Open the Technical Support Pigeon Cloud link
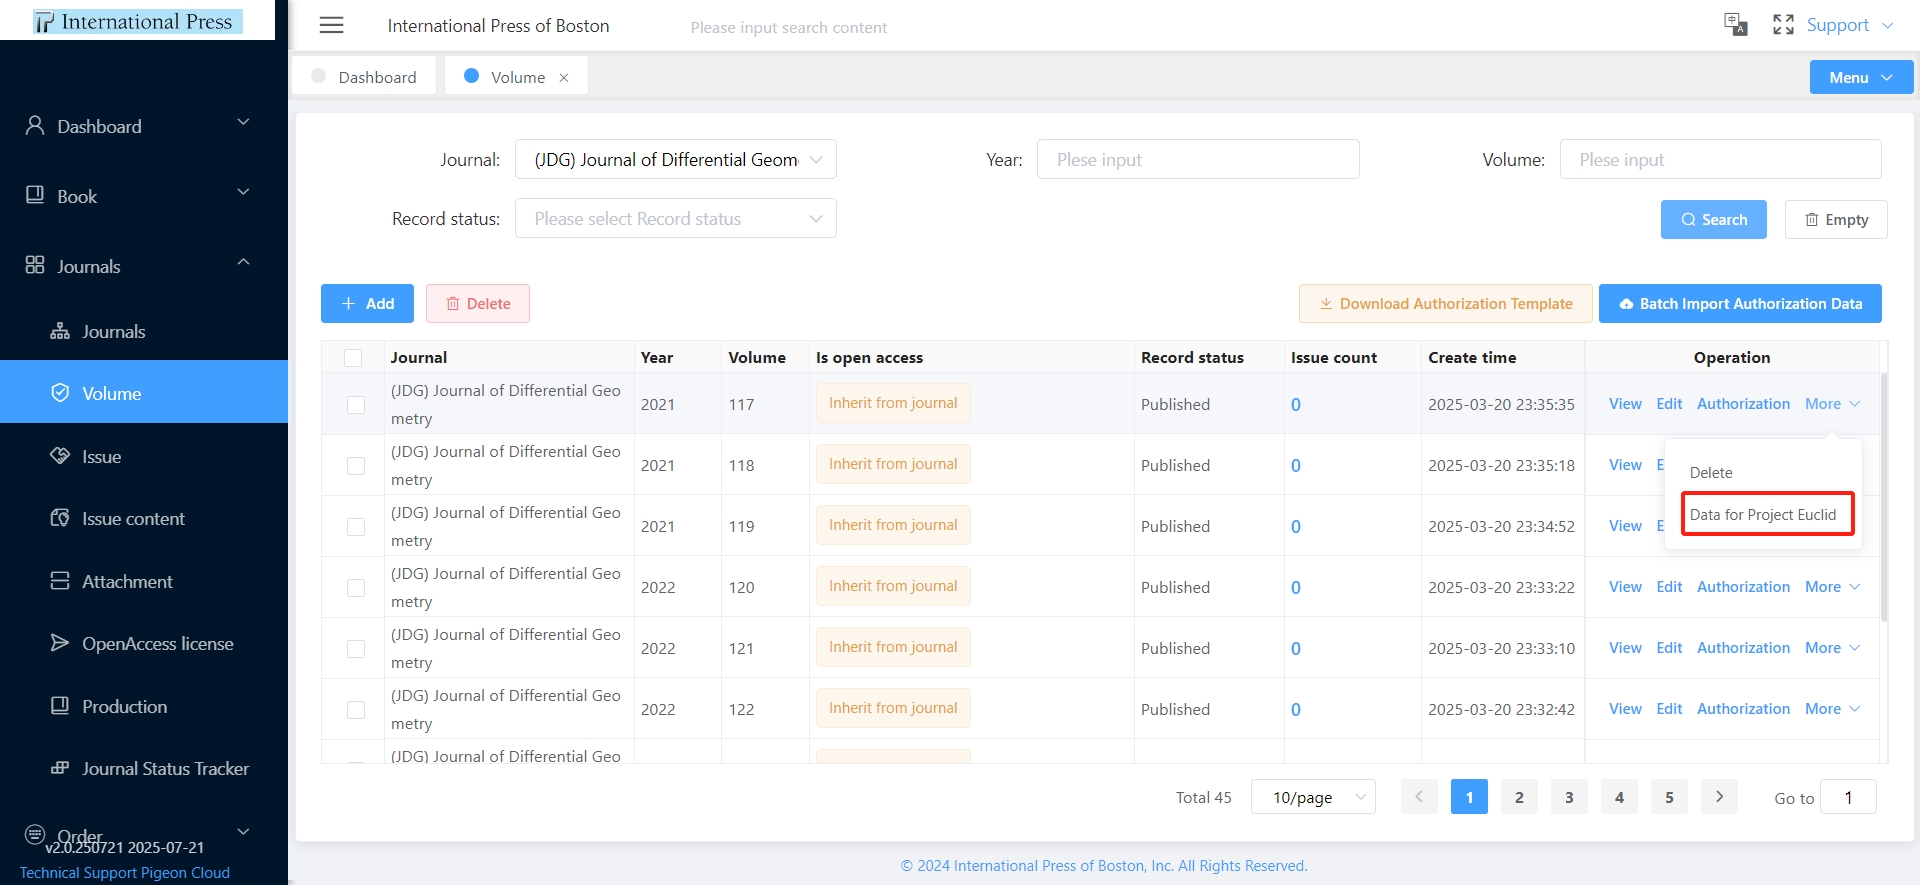 pyautogui.click(x=125, y=872)
